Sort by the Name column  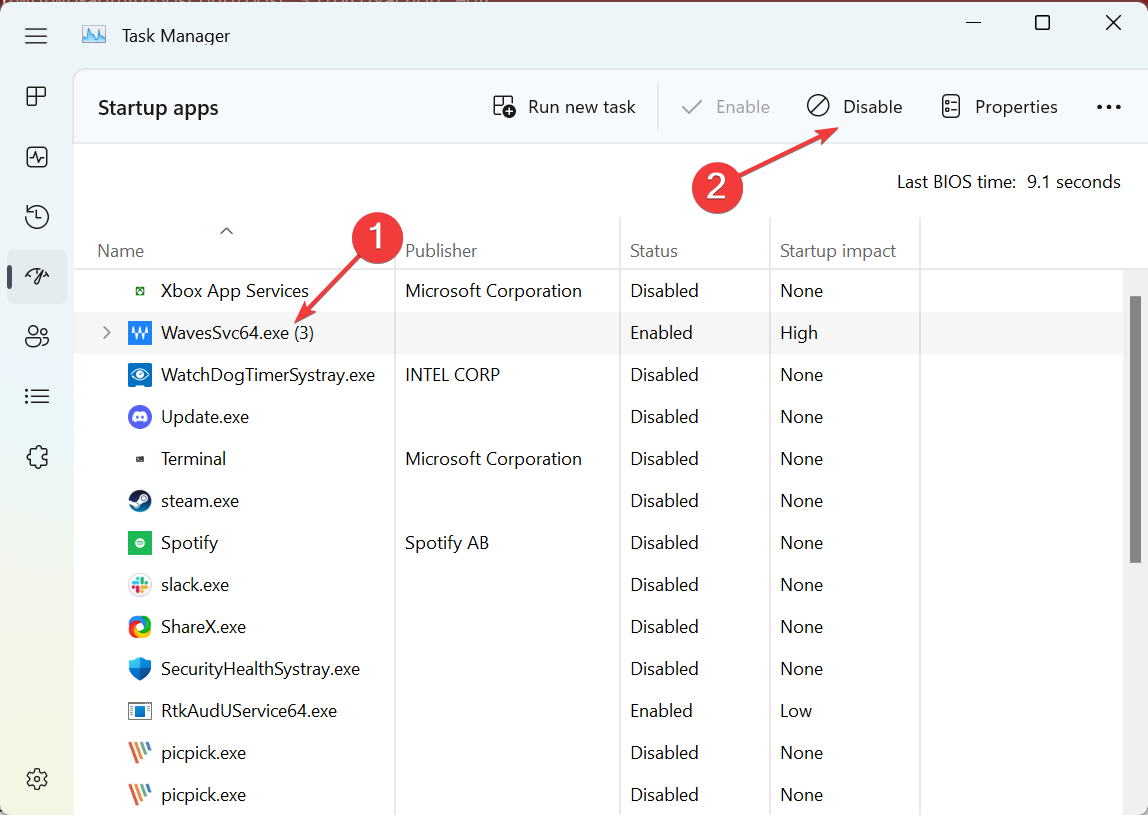[121, 250]
